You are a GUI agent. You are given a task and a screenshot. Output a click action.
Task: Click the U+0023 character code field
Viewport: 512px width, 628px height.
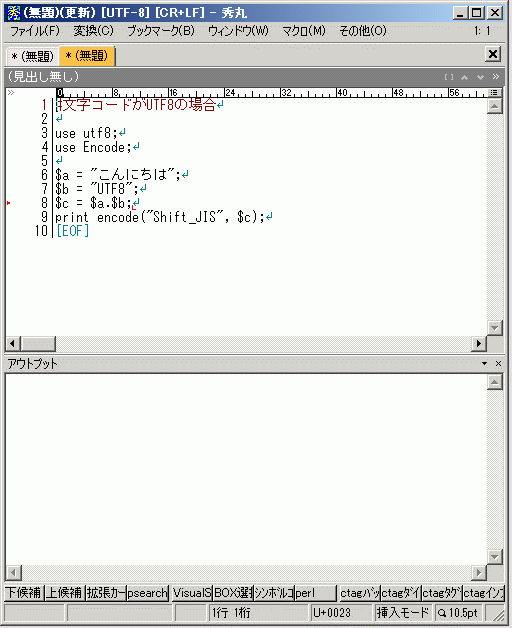pos(341,613)
